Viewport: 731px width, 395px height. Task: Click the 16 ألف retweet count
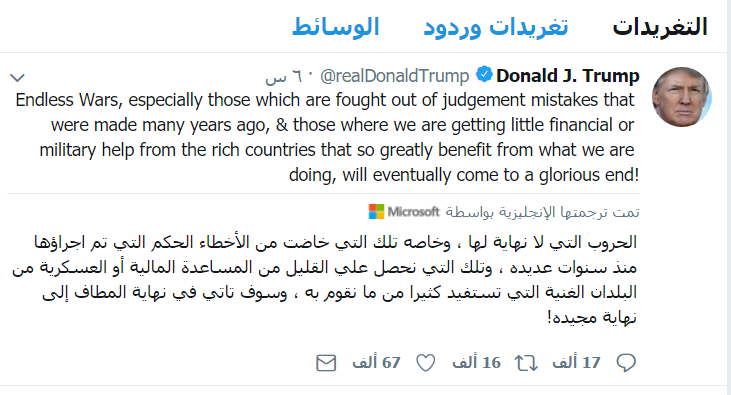pos(476,362)
